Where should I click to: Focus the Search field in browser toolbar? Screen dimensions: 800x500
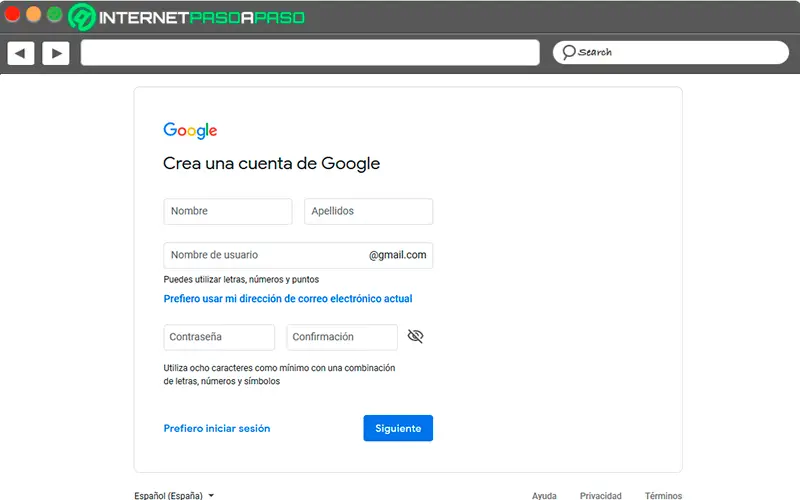(x=670, y=53)
